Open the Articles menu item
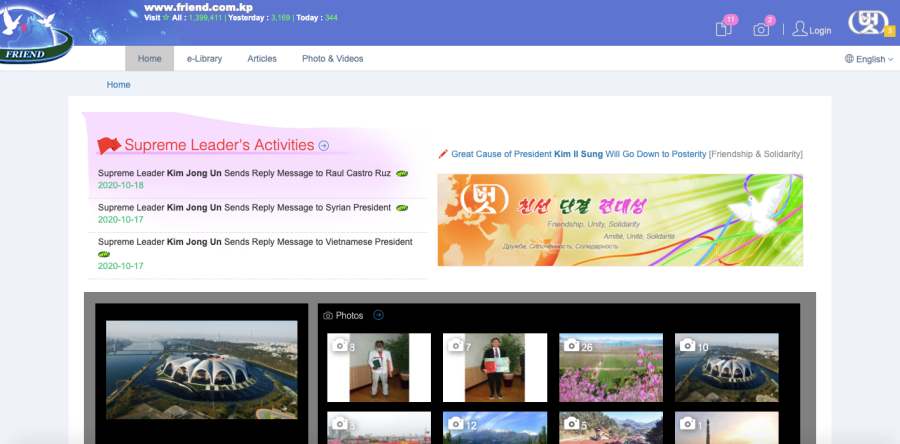 [x=262, y=59]
